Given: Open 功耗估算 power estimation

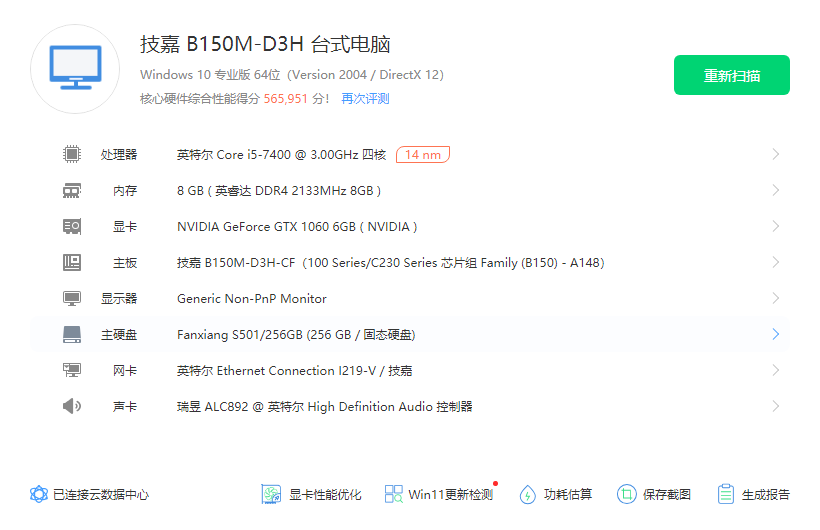Looking at the screenshot, I should pos(555,494).
